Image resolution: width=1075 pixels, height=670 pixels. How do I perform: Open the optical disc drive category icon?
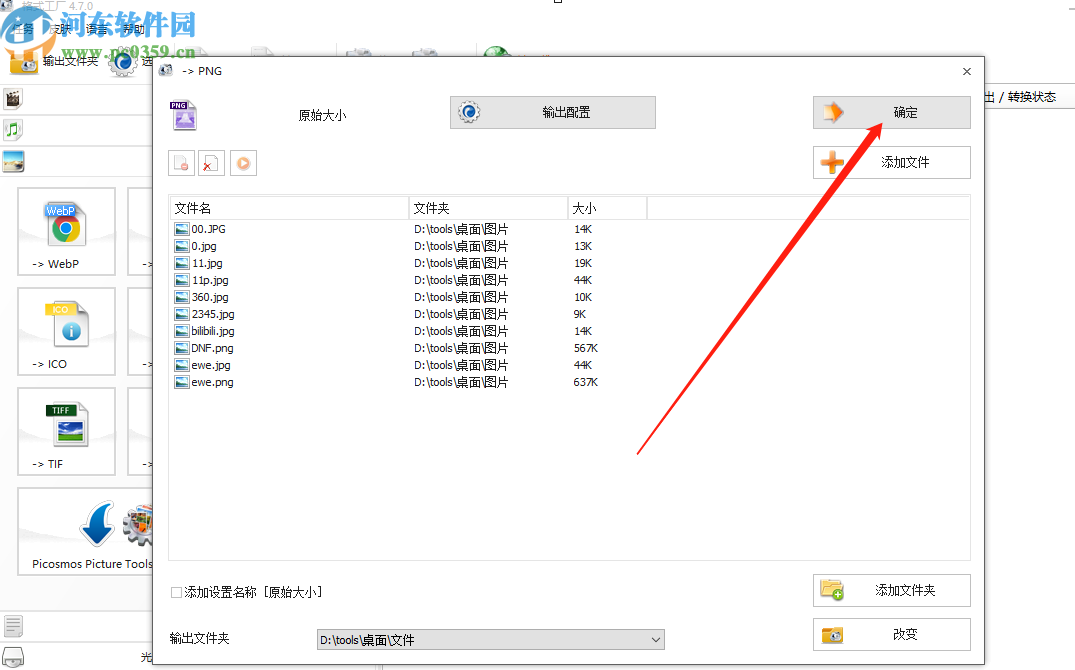13,657
